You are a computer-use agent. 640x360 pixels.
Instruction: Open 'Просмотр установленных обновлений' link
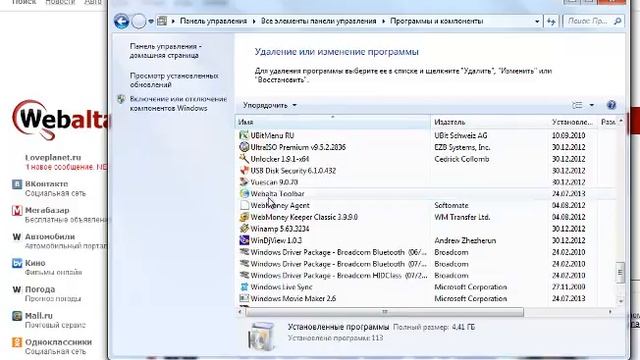[174, 80]
